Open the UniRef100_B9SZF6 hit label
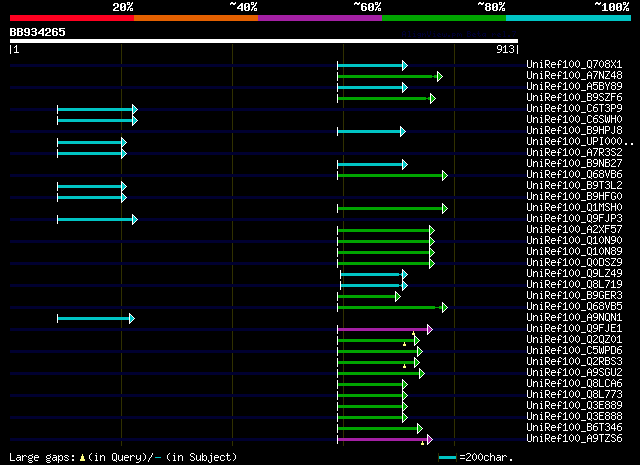Image resolution: width=640 pixels, height=465 pixels. click(574, 97)
